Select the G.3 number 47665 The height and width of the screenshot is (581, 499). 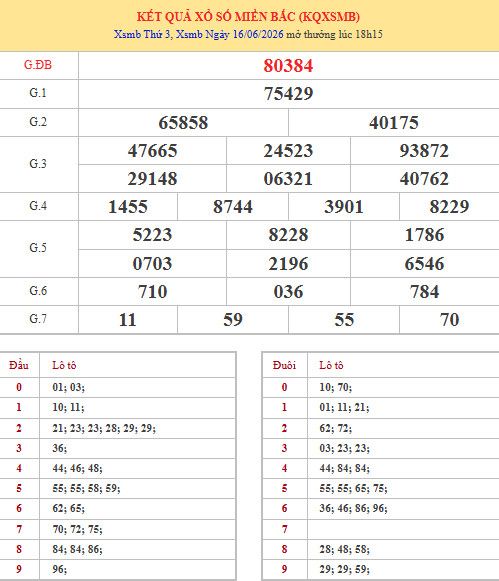click(153, 151)
